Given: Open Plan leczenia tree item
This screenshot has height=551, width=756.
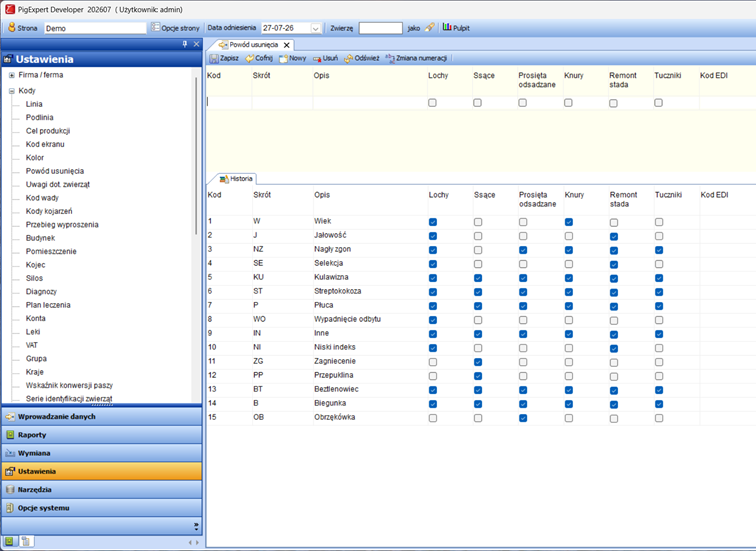Looking at the screenshot, I should [x=48, y=305].
